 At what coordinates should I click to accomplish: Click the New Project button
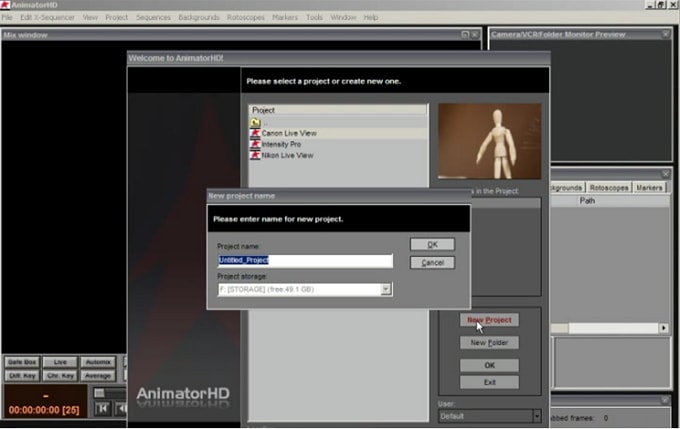pyautogui.click(x=489, y=320)
